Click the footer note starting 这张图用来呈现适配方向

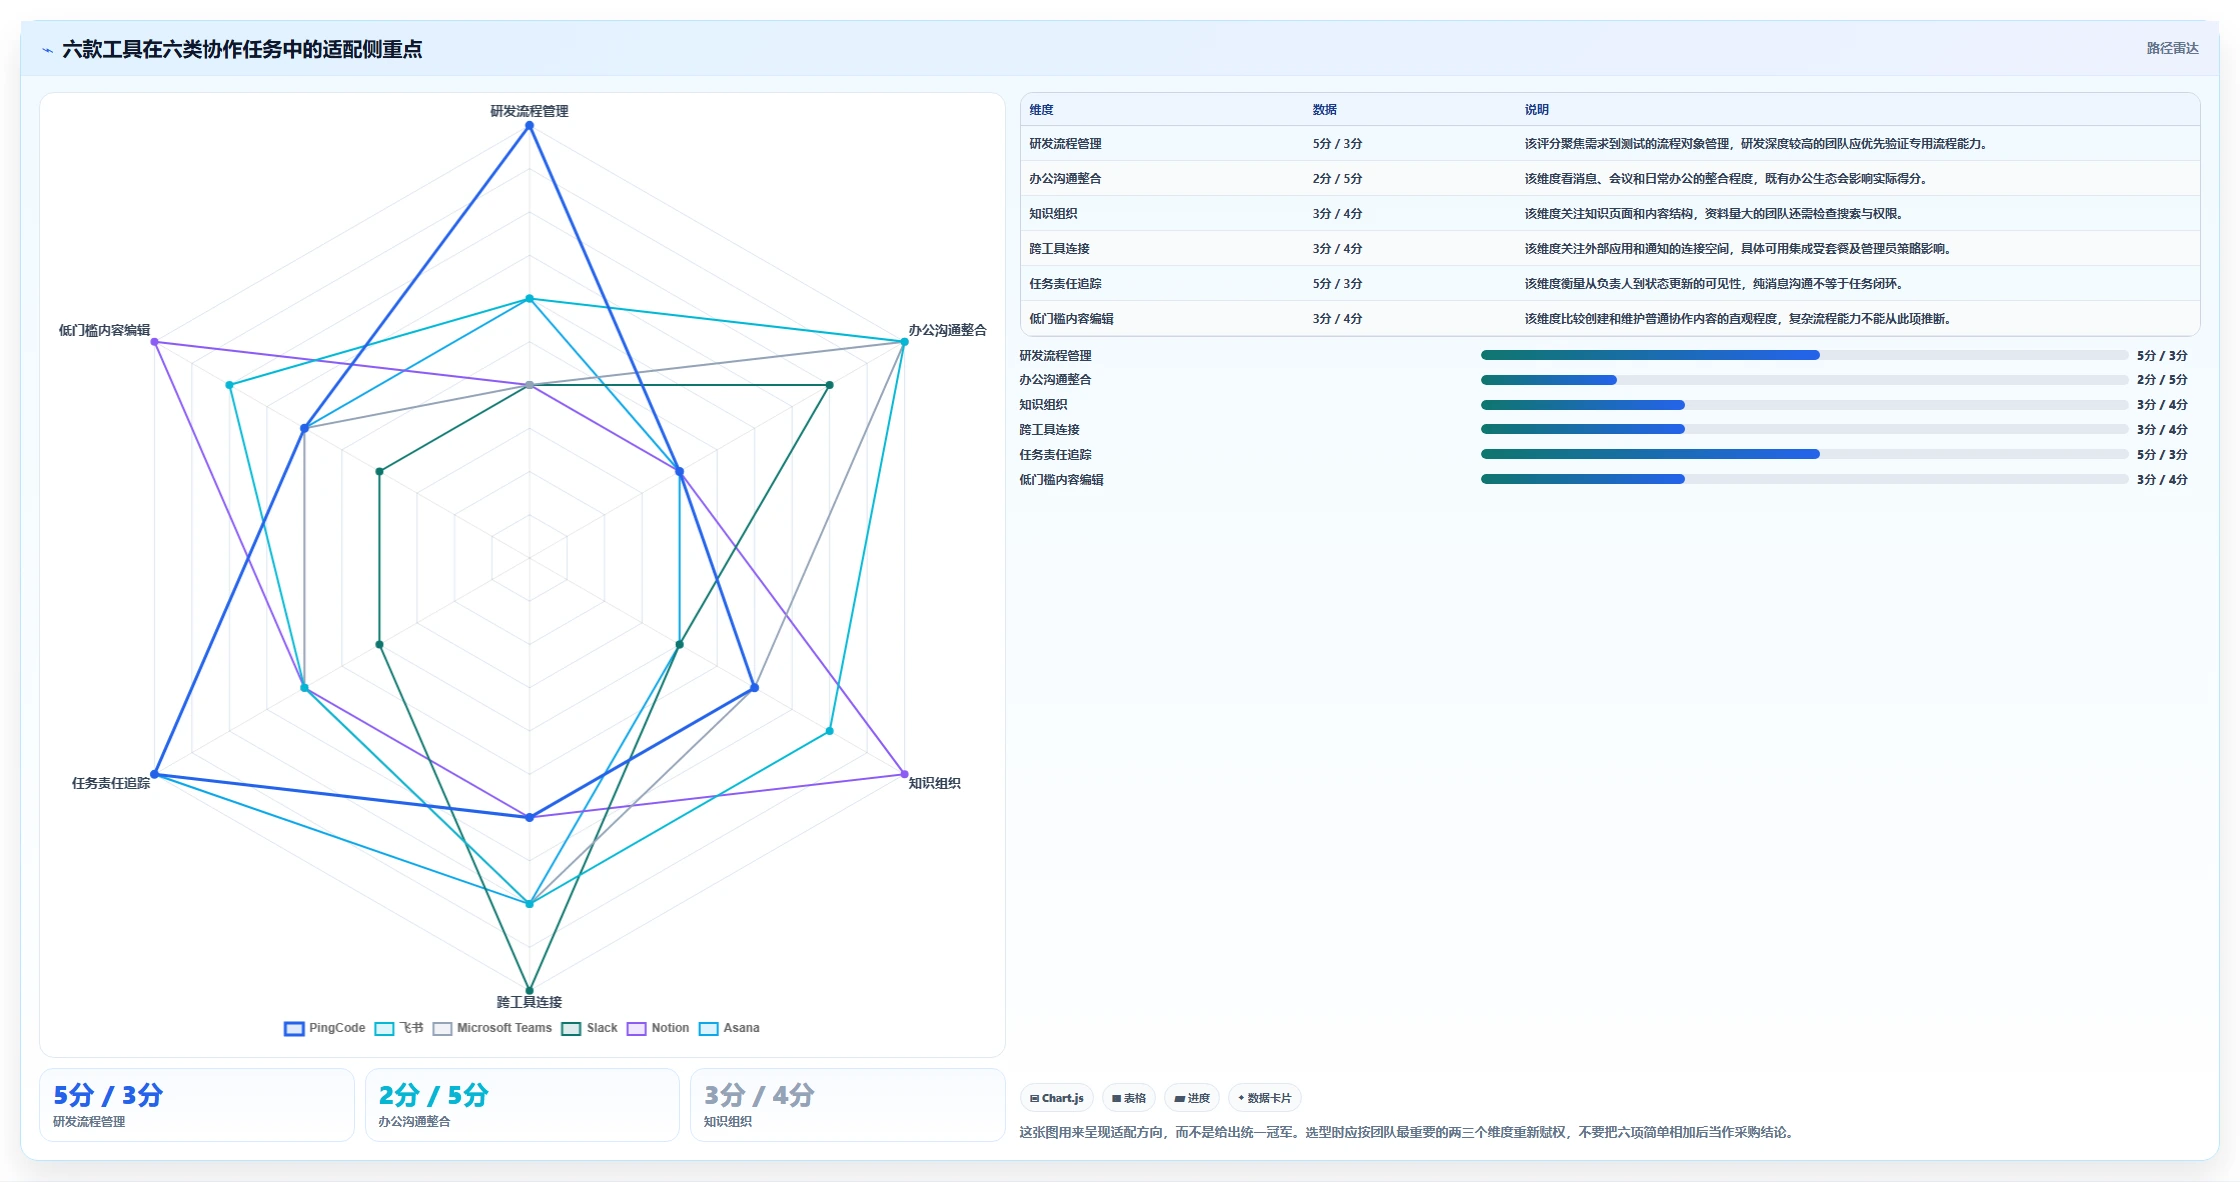1409,1132
